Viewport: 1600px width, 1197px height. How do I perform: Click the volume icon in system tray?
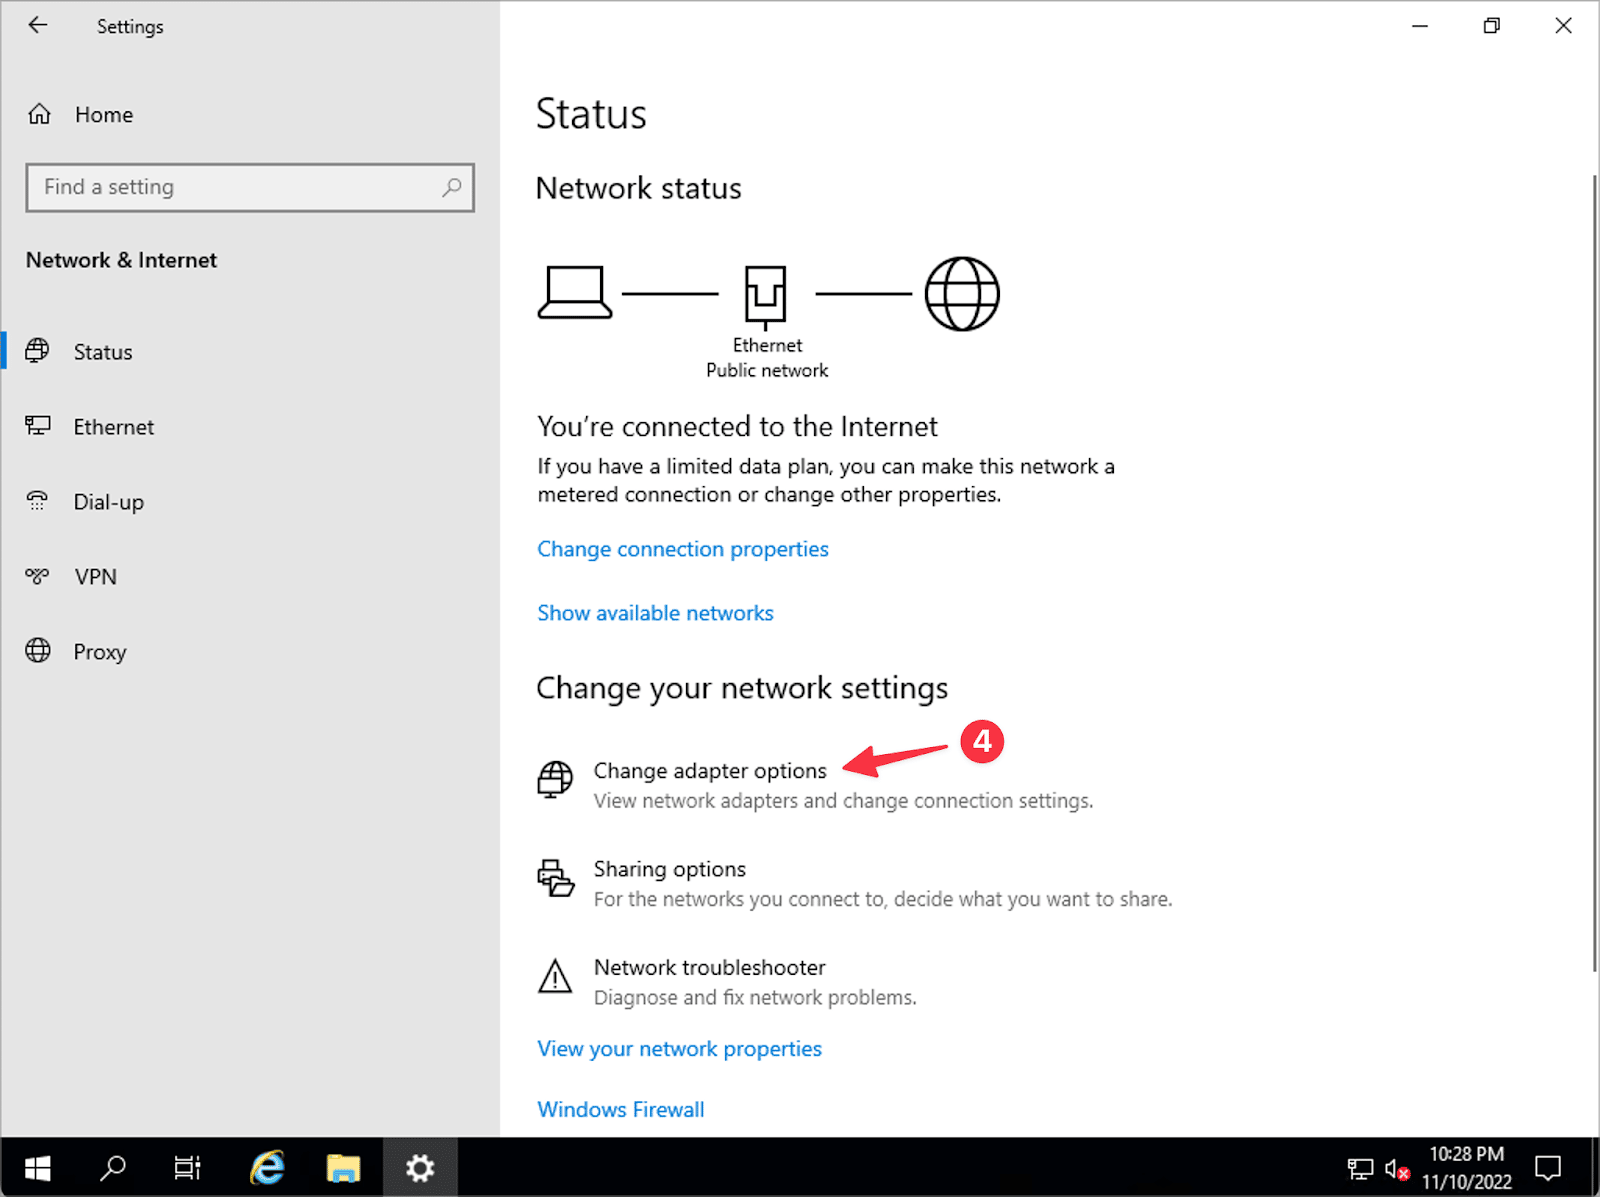point(1394,1168)
